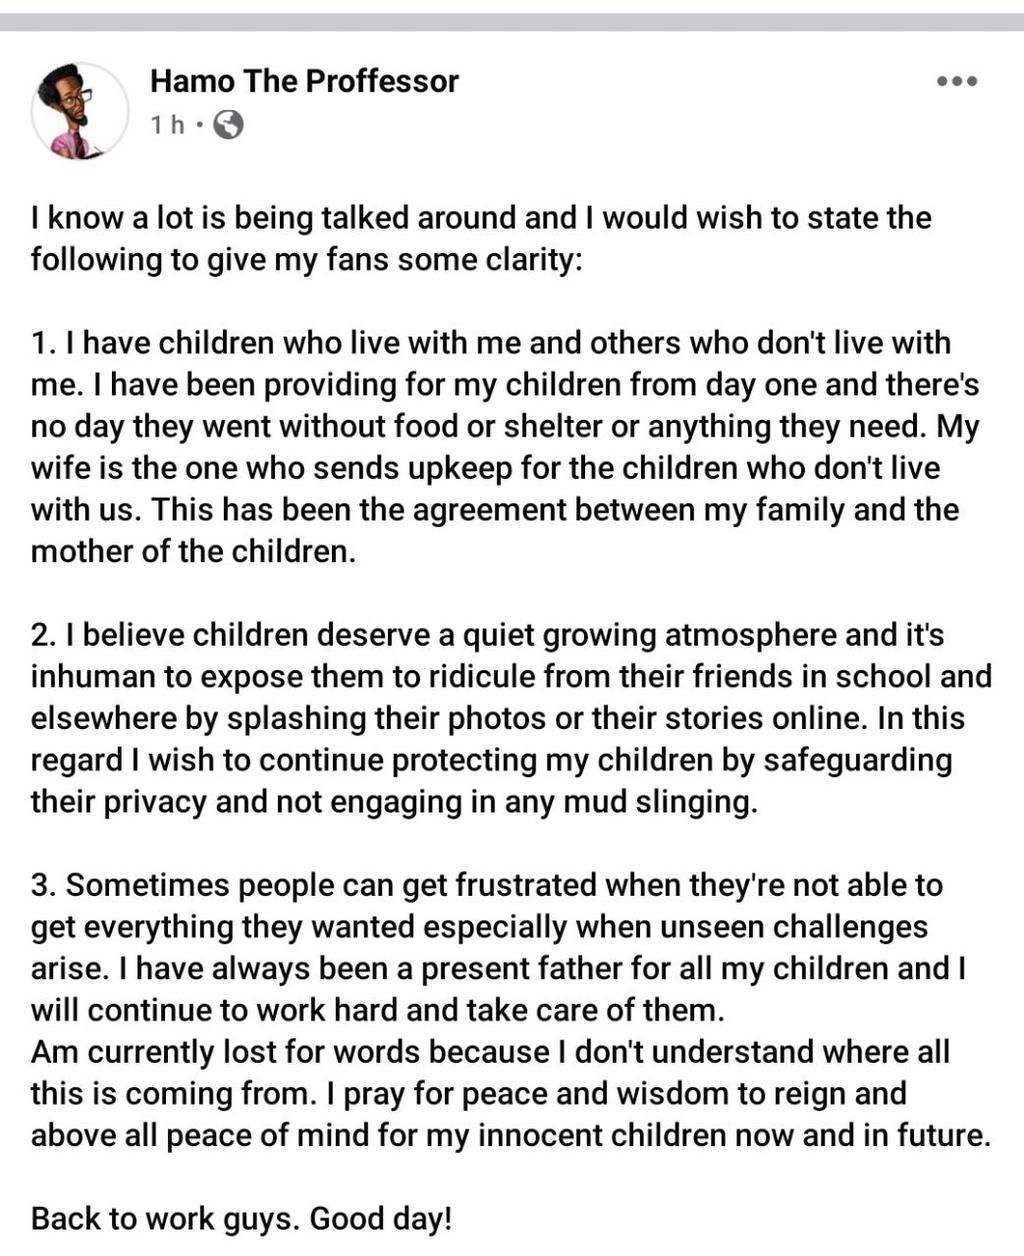Click the "1." list number

[x=43, y=343]
